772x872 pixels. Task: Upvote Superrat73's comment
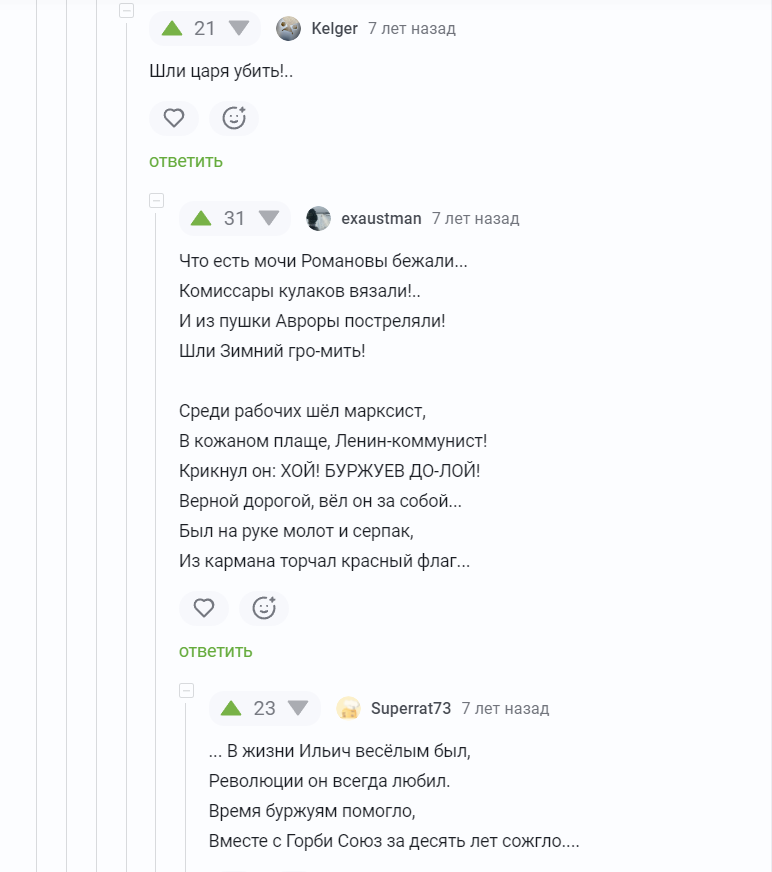click(231, 708)
